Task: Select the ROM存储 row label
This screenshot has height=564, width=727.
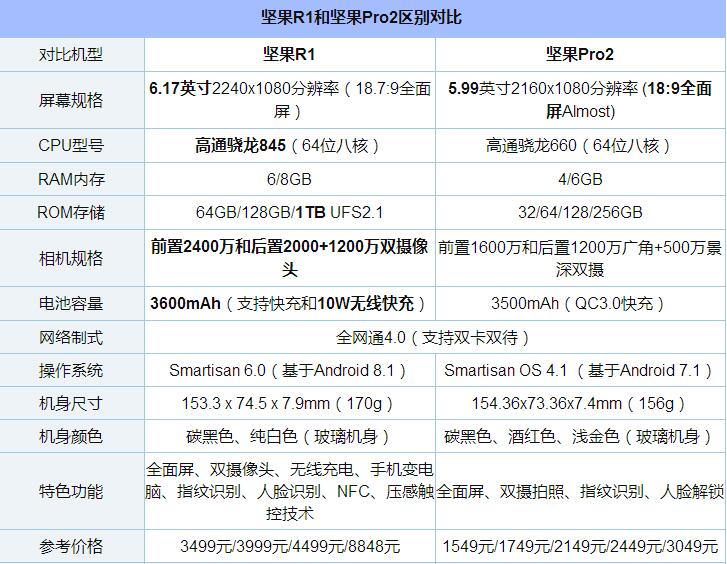Action: pos(71,212)
